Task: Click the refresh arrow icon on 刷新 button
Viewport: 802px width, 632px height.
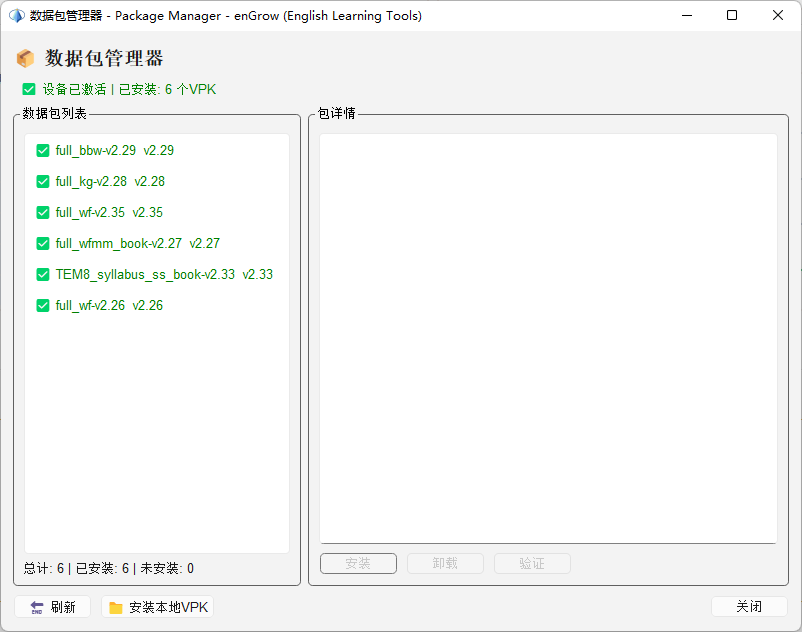Action: pyautogui.click(x=37, y=607)
